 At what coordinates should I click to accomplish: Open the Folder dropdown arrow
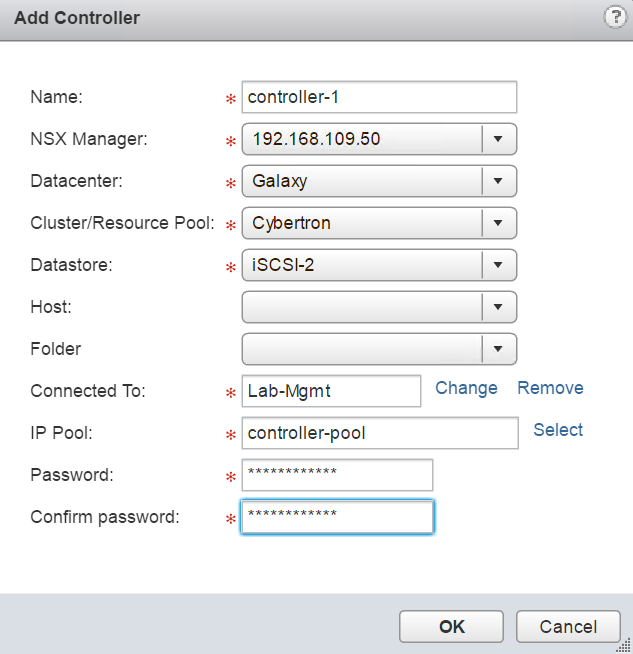coord(498,349)
